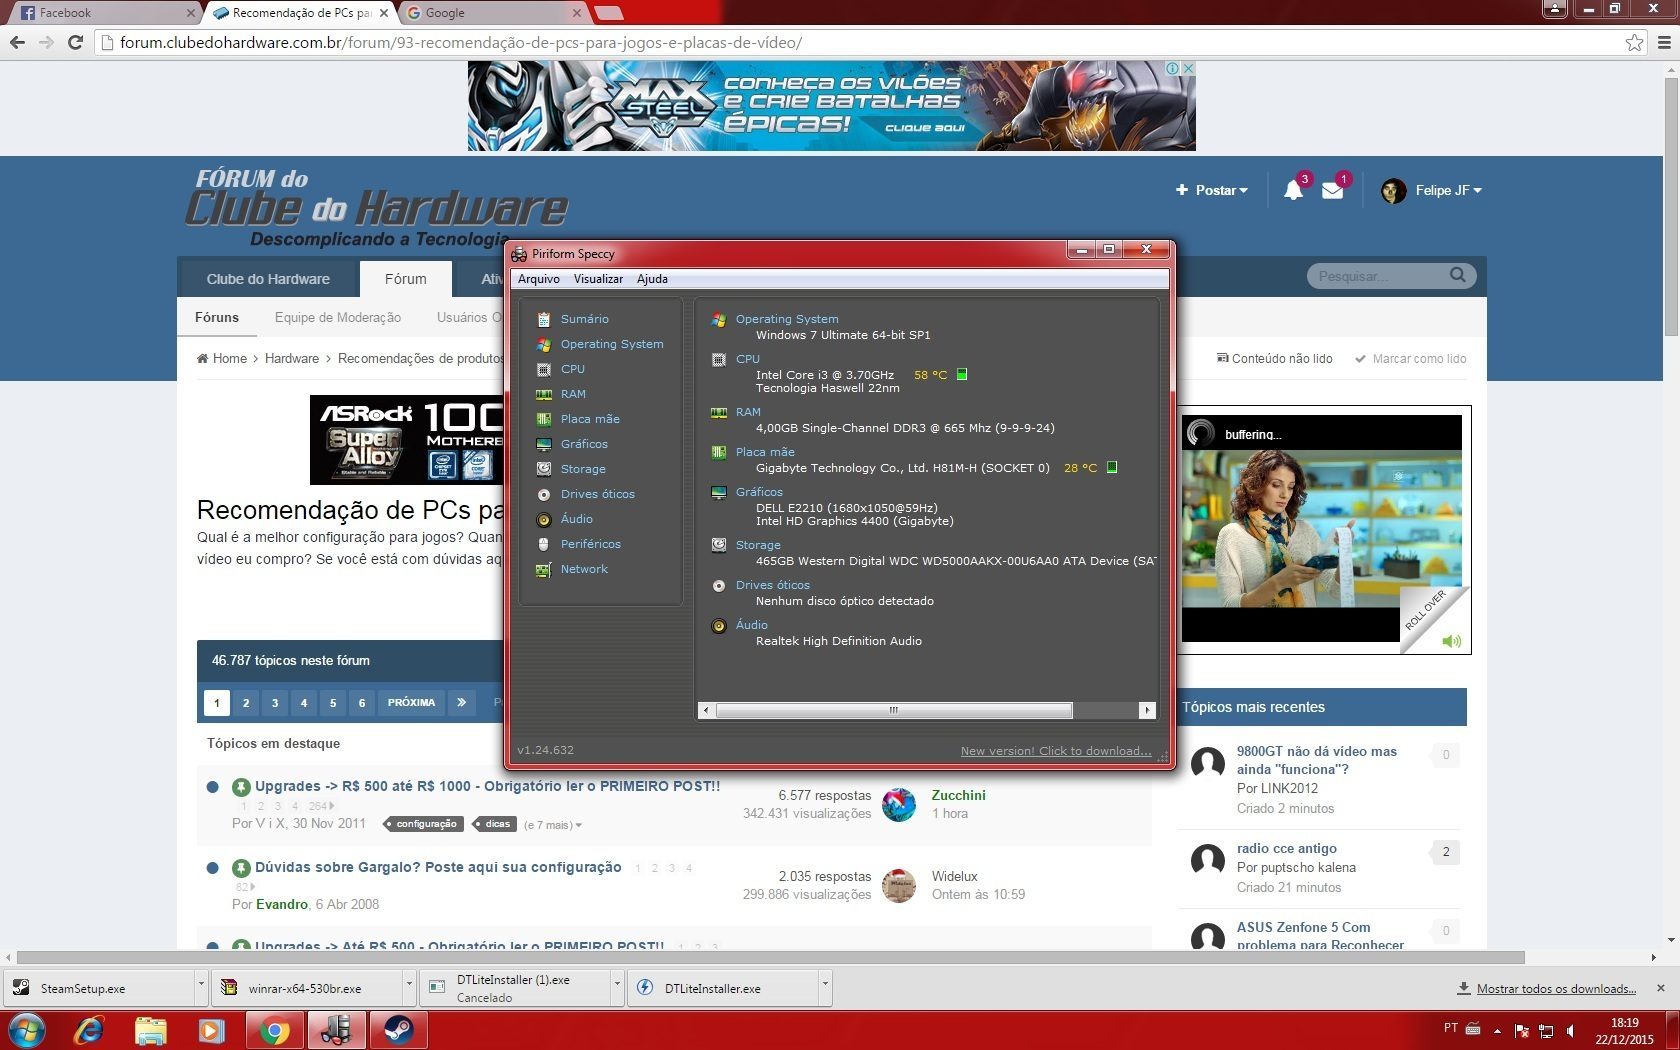Click Speccy horizontal scrollbar left arrow
This screenshot has width=1680, height=1050.
(706, 710)
